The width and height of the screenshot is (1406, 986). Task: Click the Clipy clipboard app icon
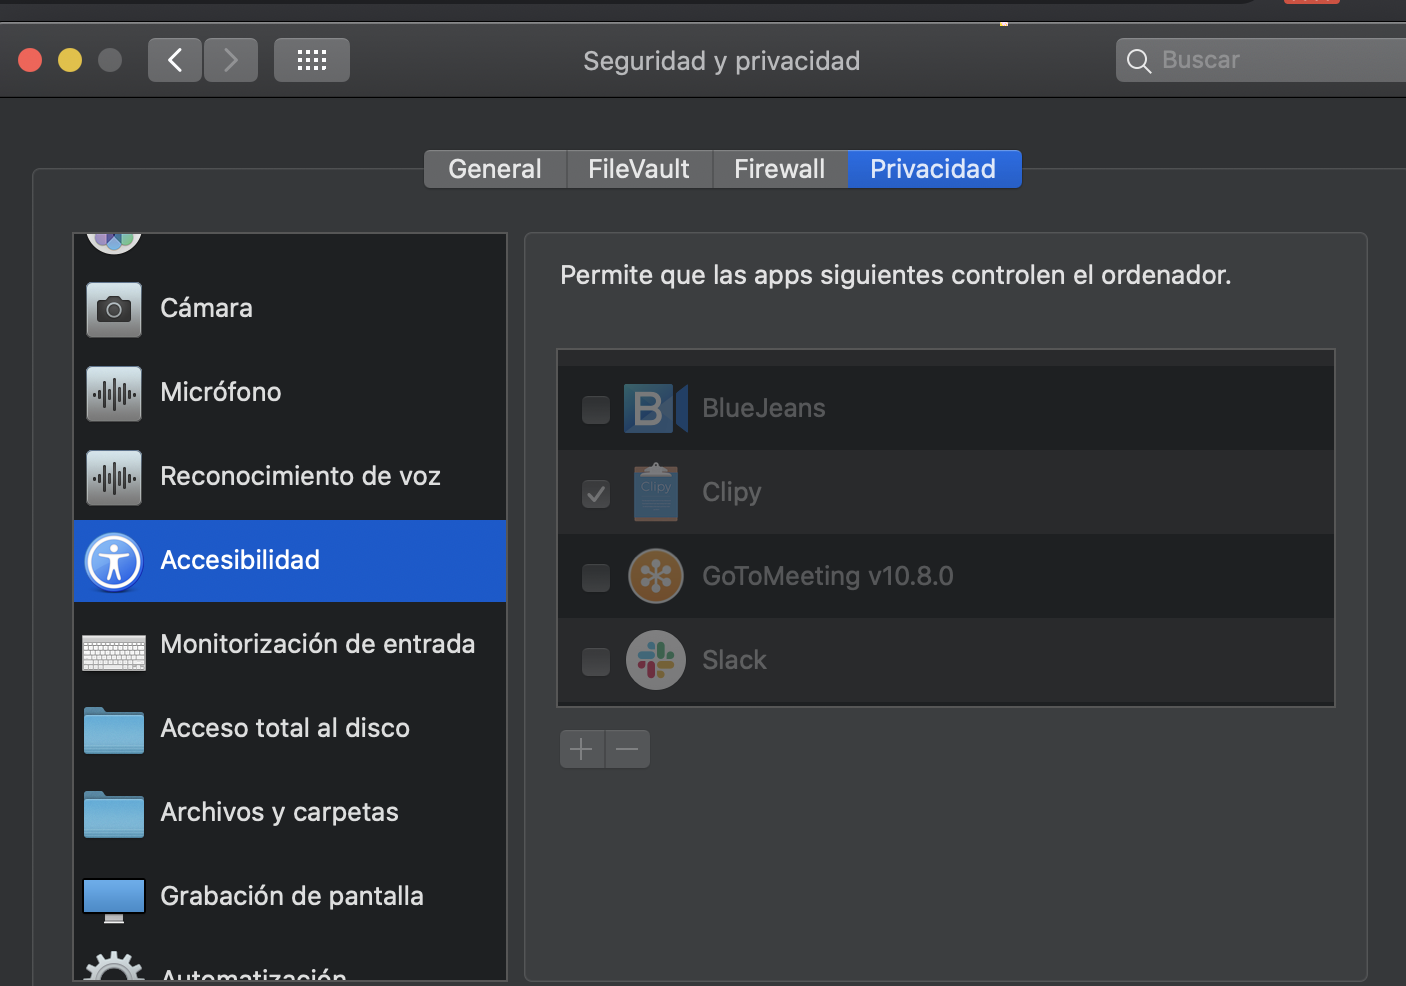tap(655, 492)
